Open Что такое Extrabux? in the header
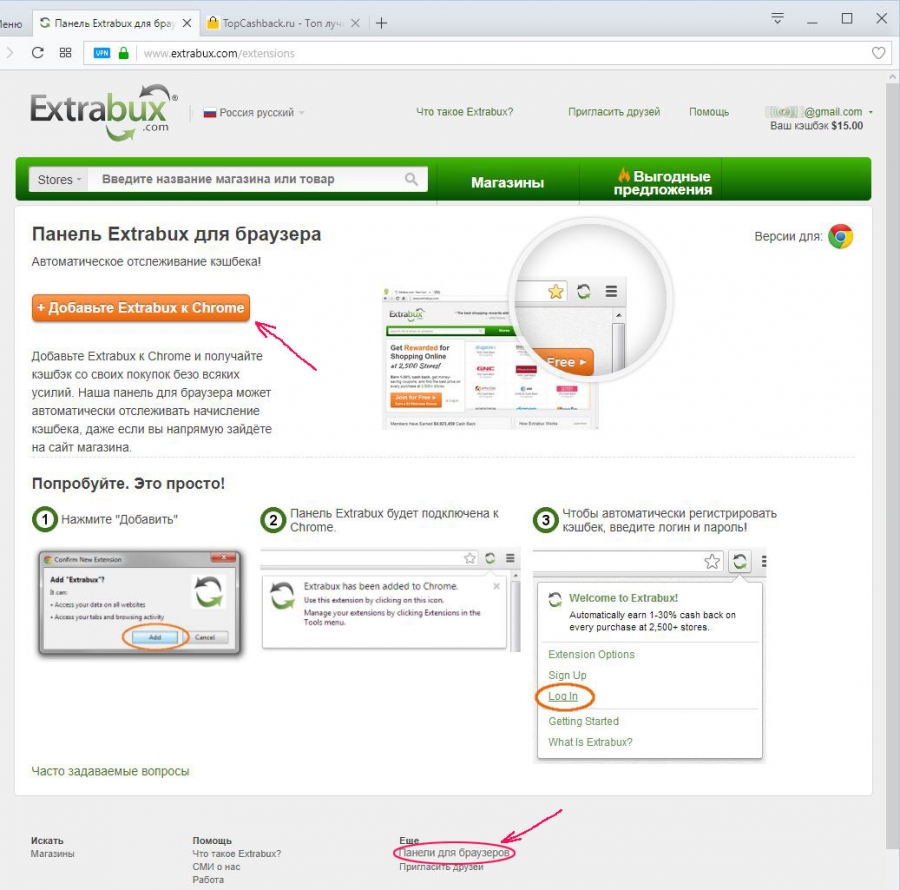The height and width of the screenshot is (890, 900). coord(464,112)
